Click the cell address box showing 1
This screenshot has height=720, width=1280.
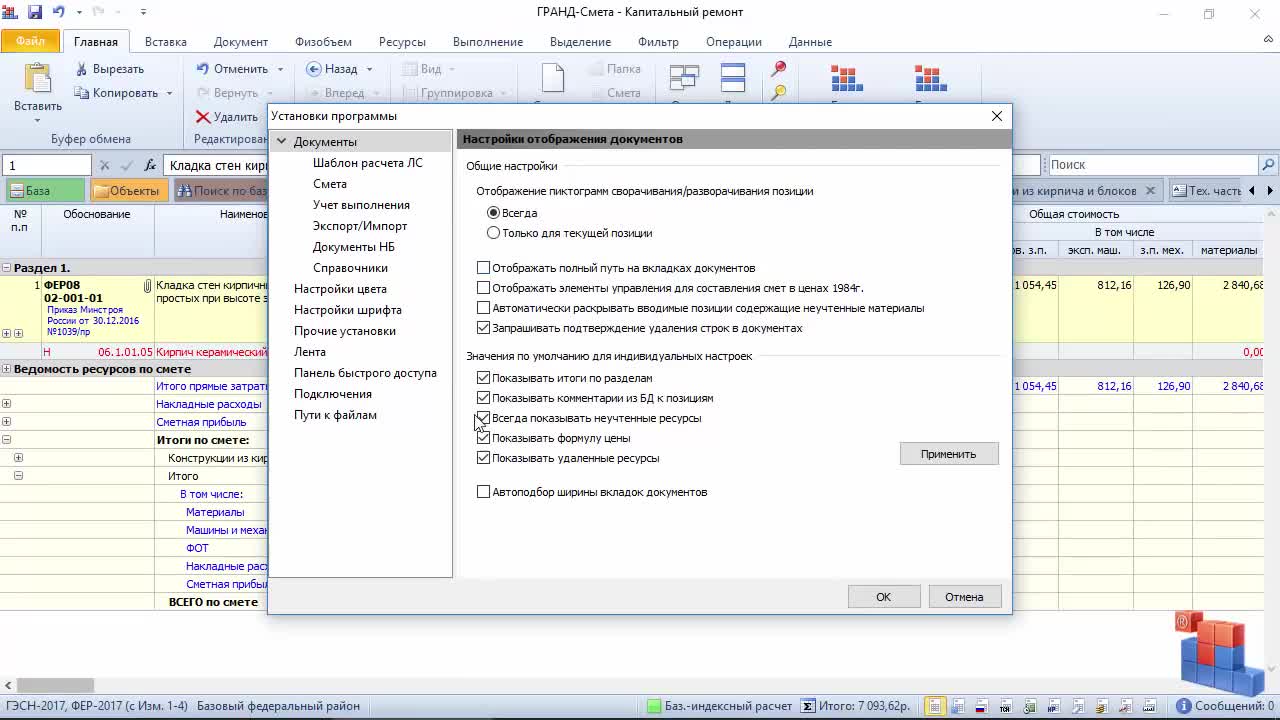click(47, 165)
